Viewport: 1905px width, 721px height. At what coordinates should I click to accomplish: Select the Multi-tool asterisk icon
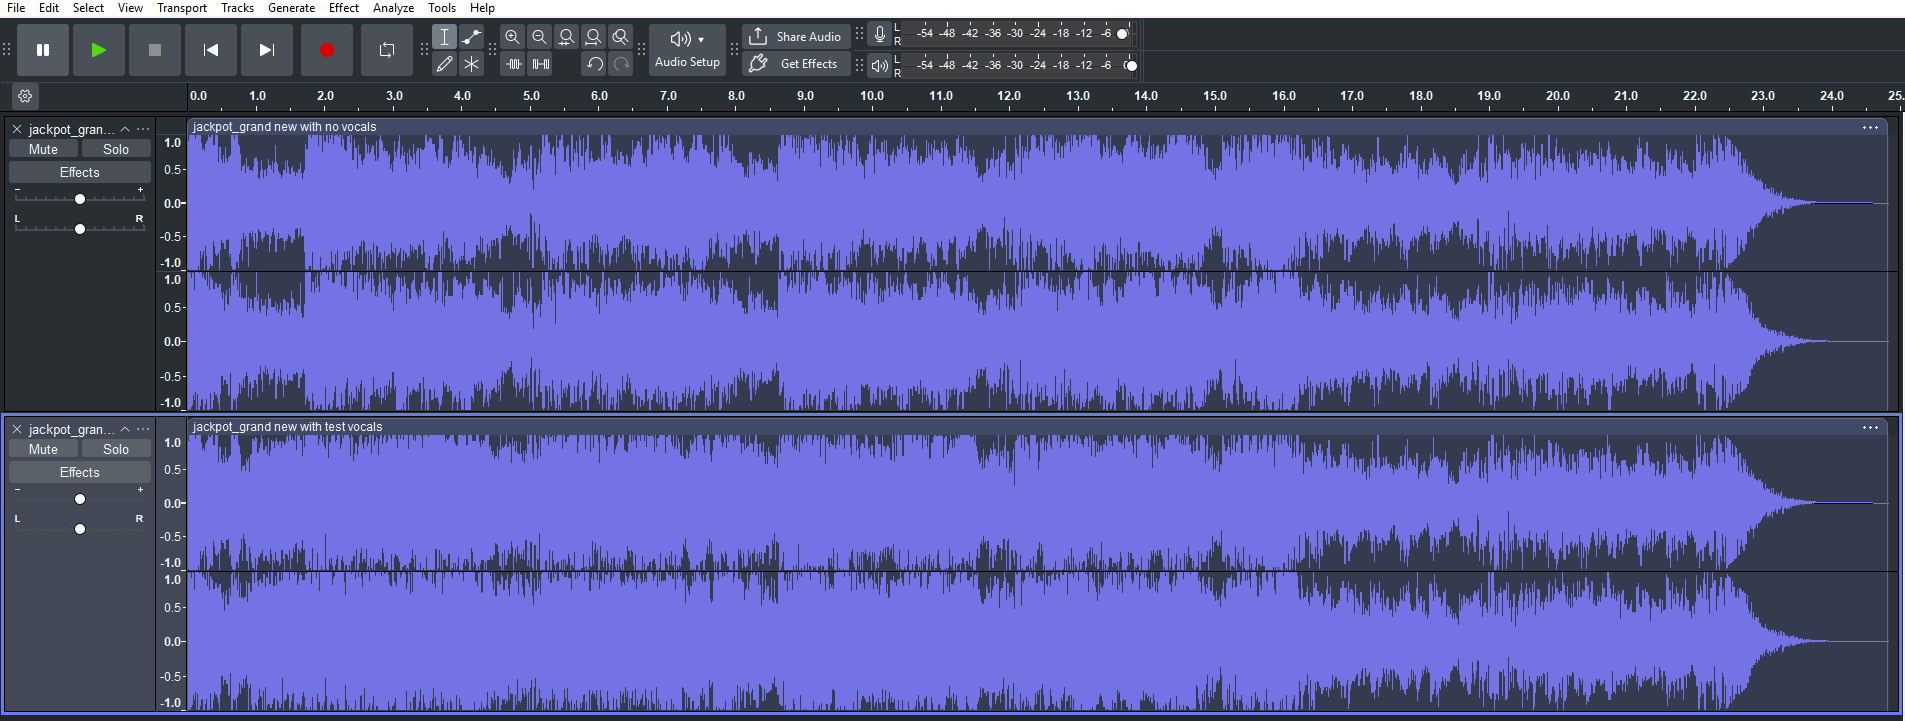point(471,64)
